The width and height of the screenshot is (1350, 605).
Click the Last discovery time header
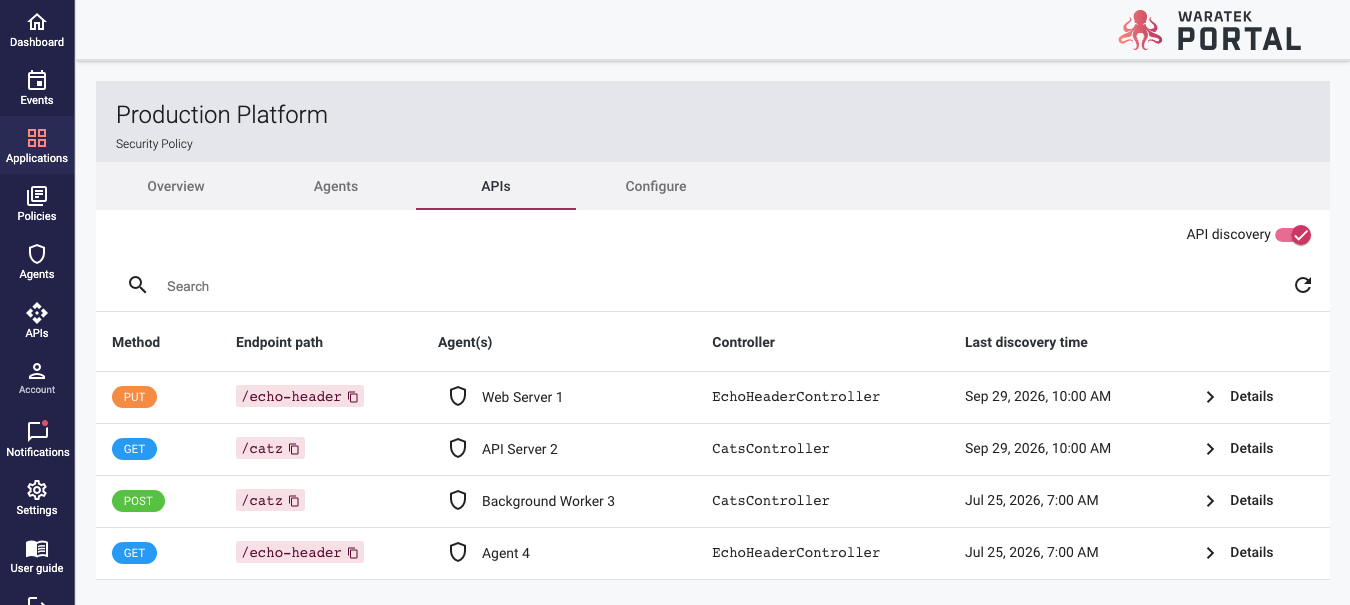pyautogui.click(x=1026, y=342)
